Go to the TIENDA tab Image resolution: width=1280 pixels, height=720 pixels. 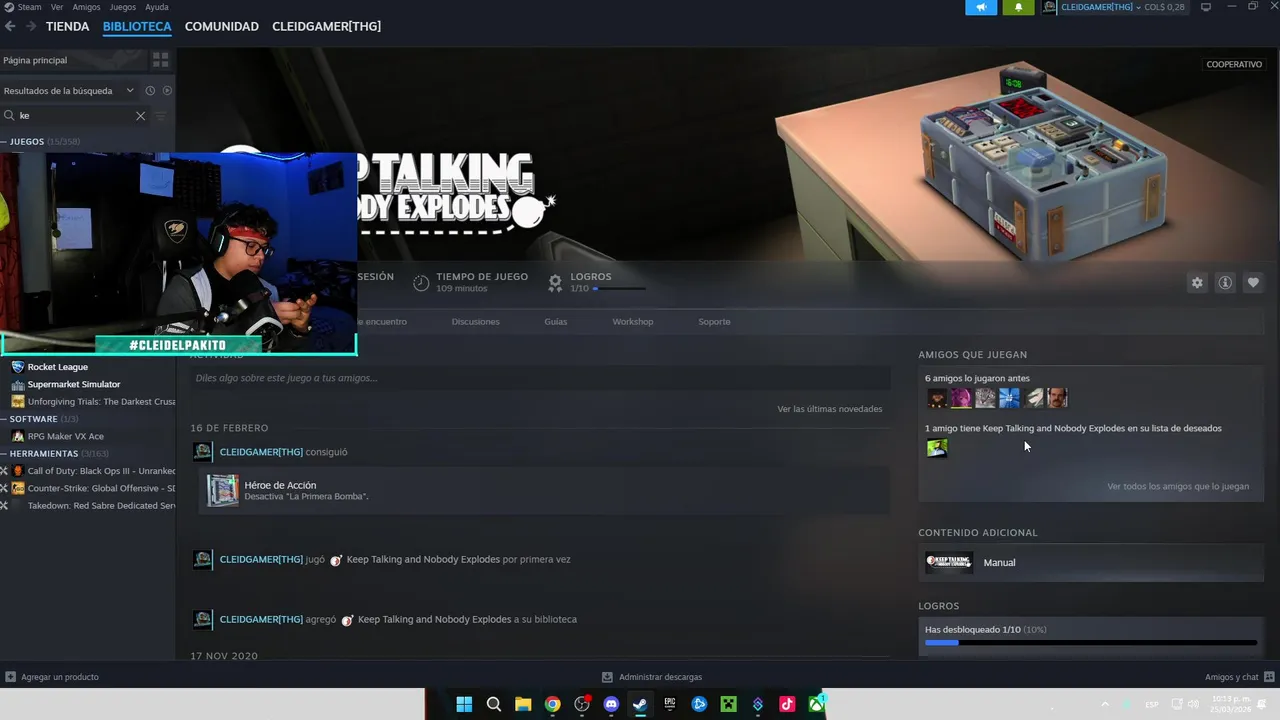pyautogui.click(x=67, y=26)
